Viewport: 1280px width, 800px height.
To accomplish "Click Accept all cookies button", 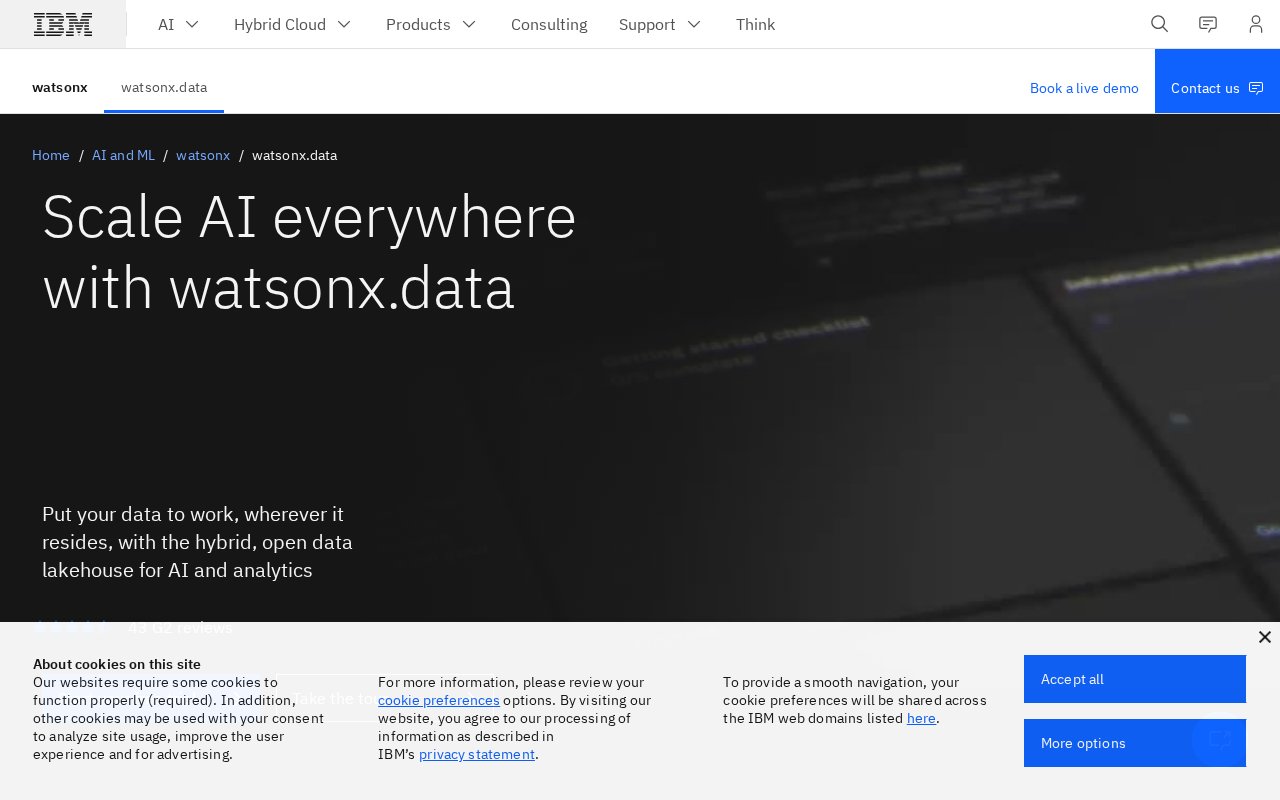I will pyautogui.click(x=1135, y=679).
